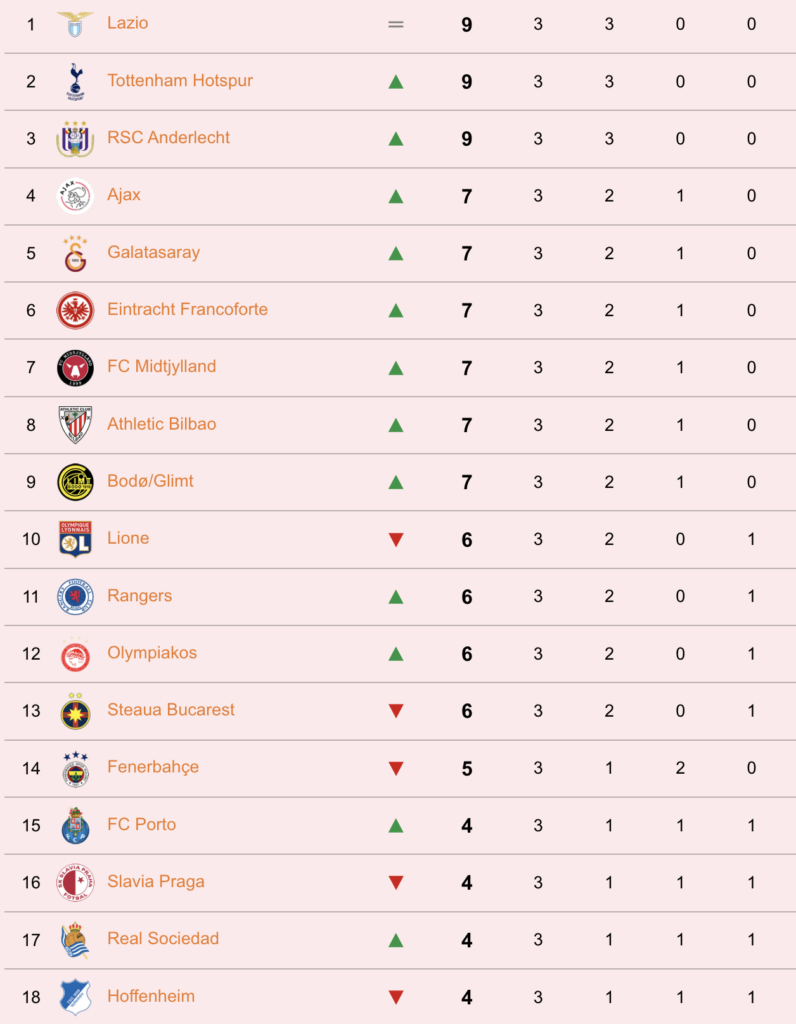Click the Tottenham Hotspur club crest
Screen dimensions: 796x1024
pyautogui.click(x=75, y=81)
